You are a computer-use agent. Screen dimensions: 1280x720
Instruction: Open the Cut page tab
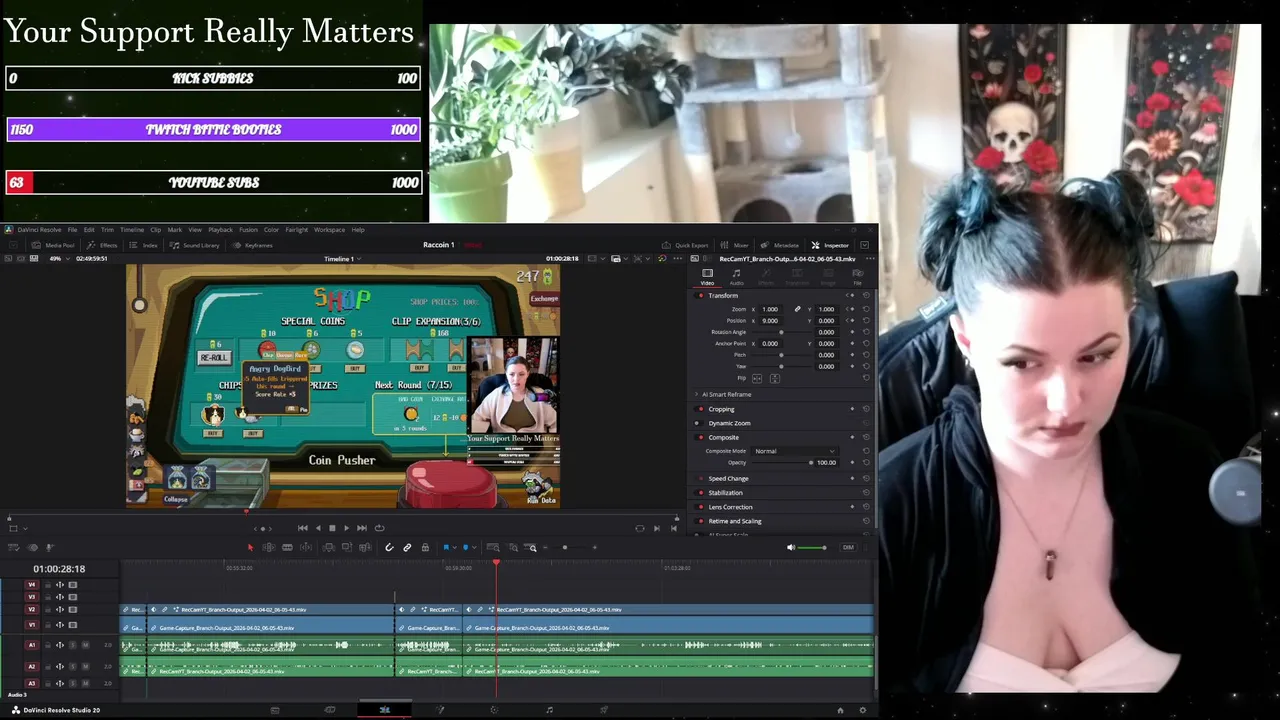(x=330, y=710)
